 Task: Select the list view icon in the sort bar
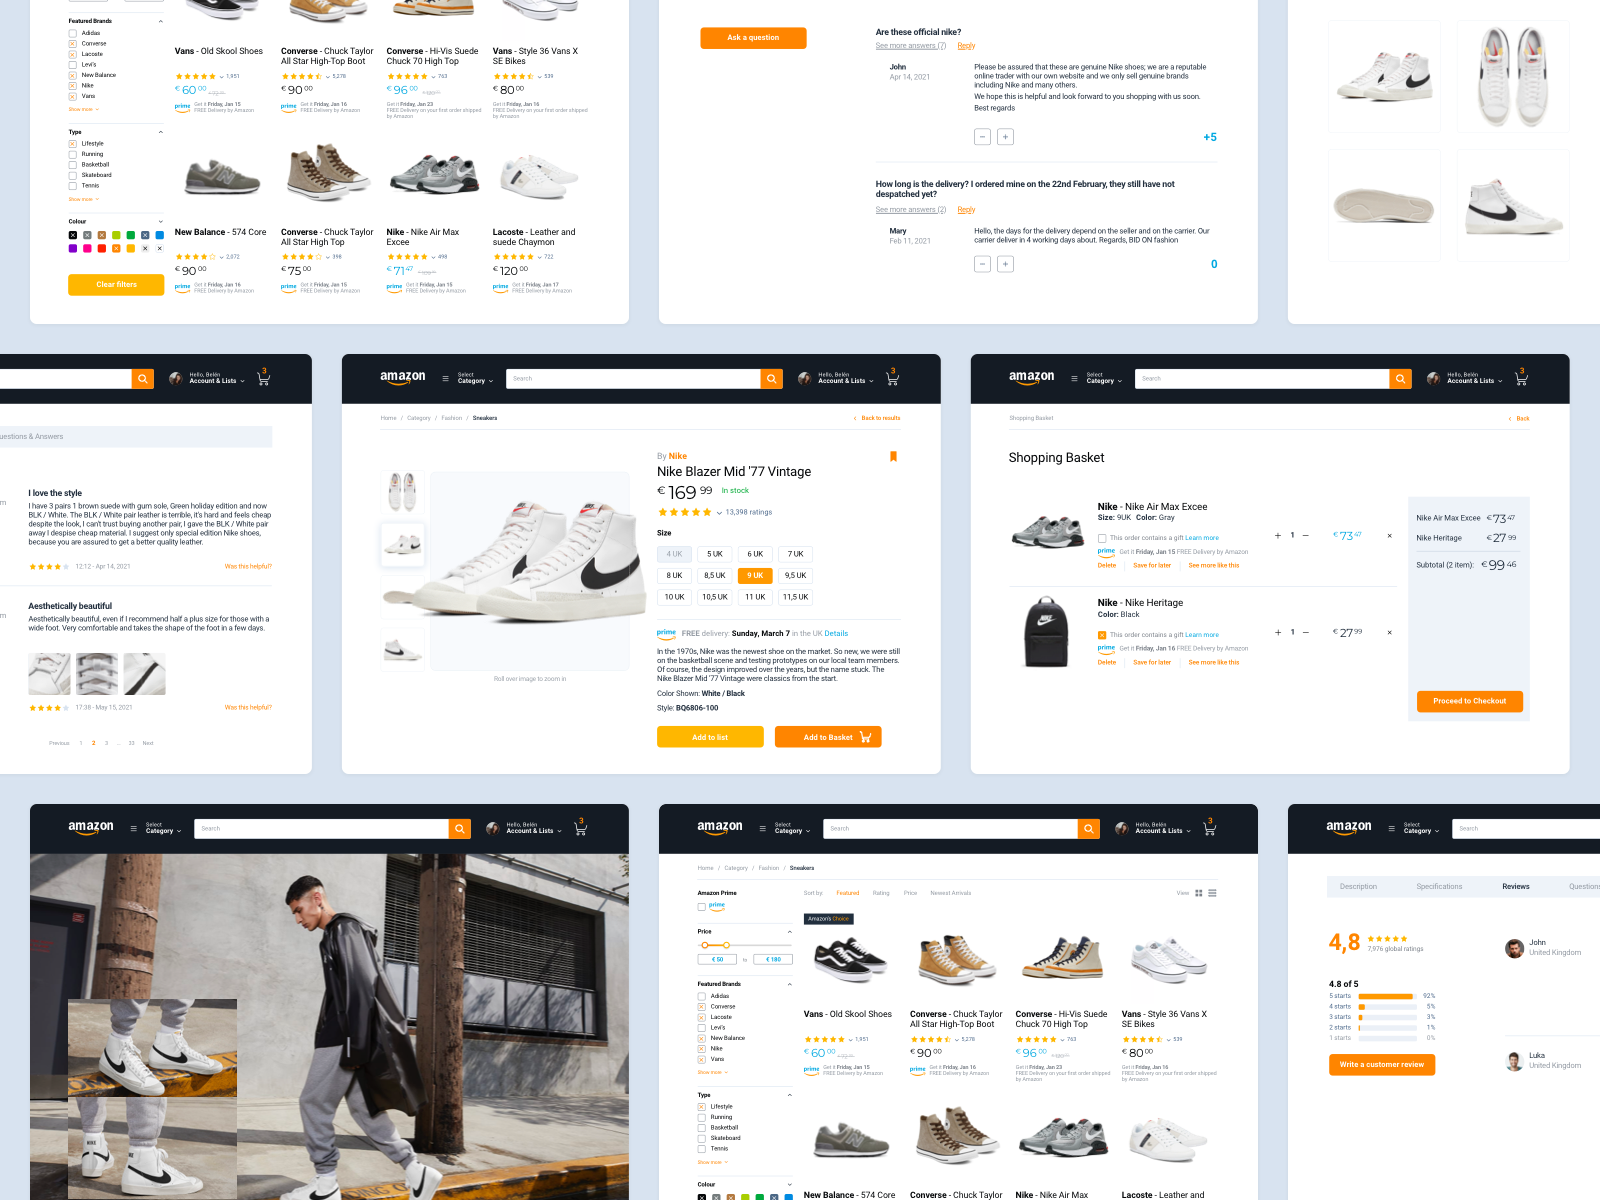click(1212, 893)
